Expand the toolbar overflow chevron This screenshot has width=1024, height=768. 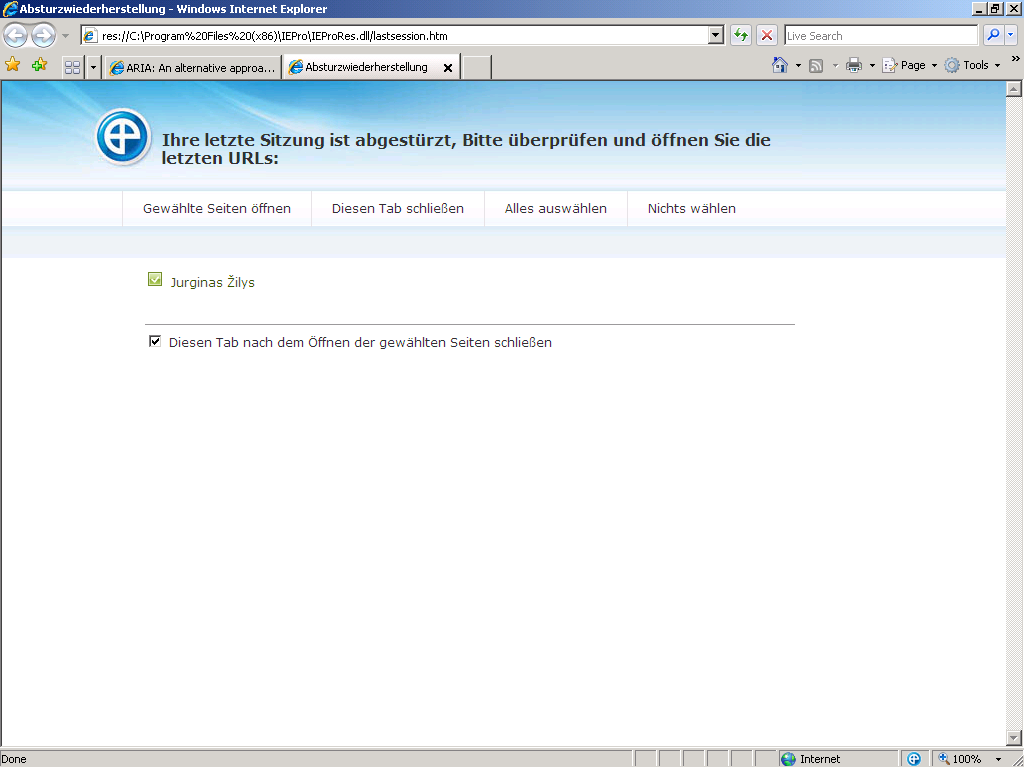pyautogui.click(x=1016, y=59)
